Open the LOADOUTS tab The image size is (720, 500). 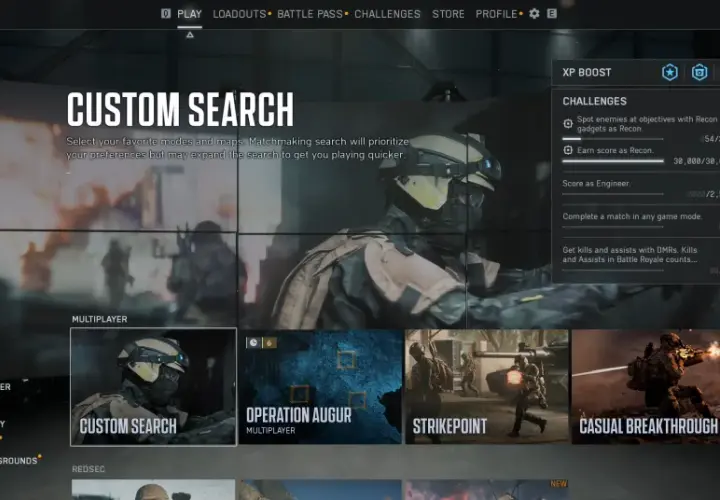pyautogui.click(x=239, y=14)
